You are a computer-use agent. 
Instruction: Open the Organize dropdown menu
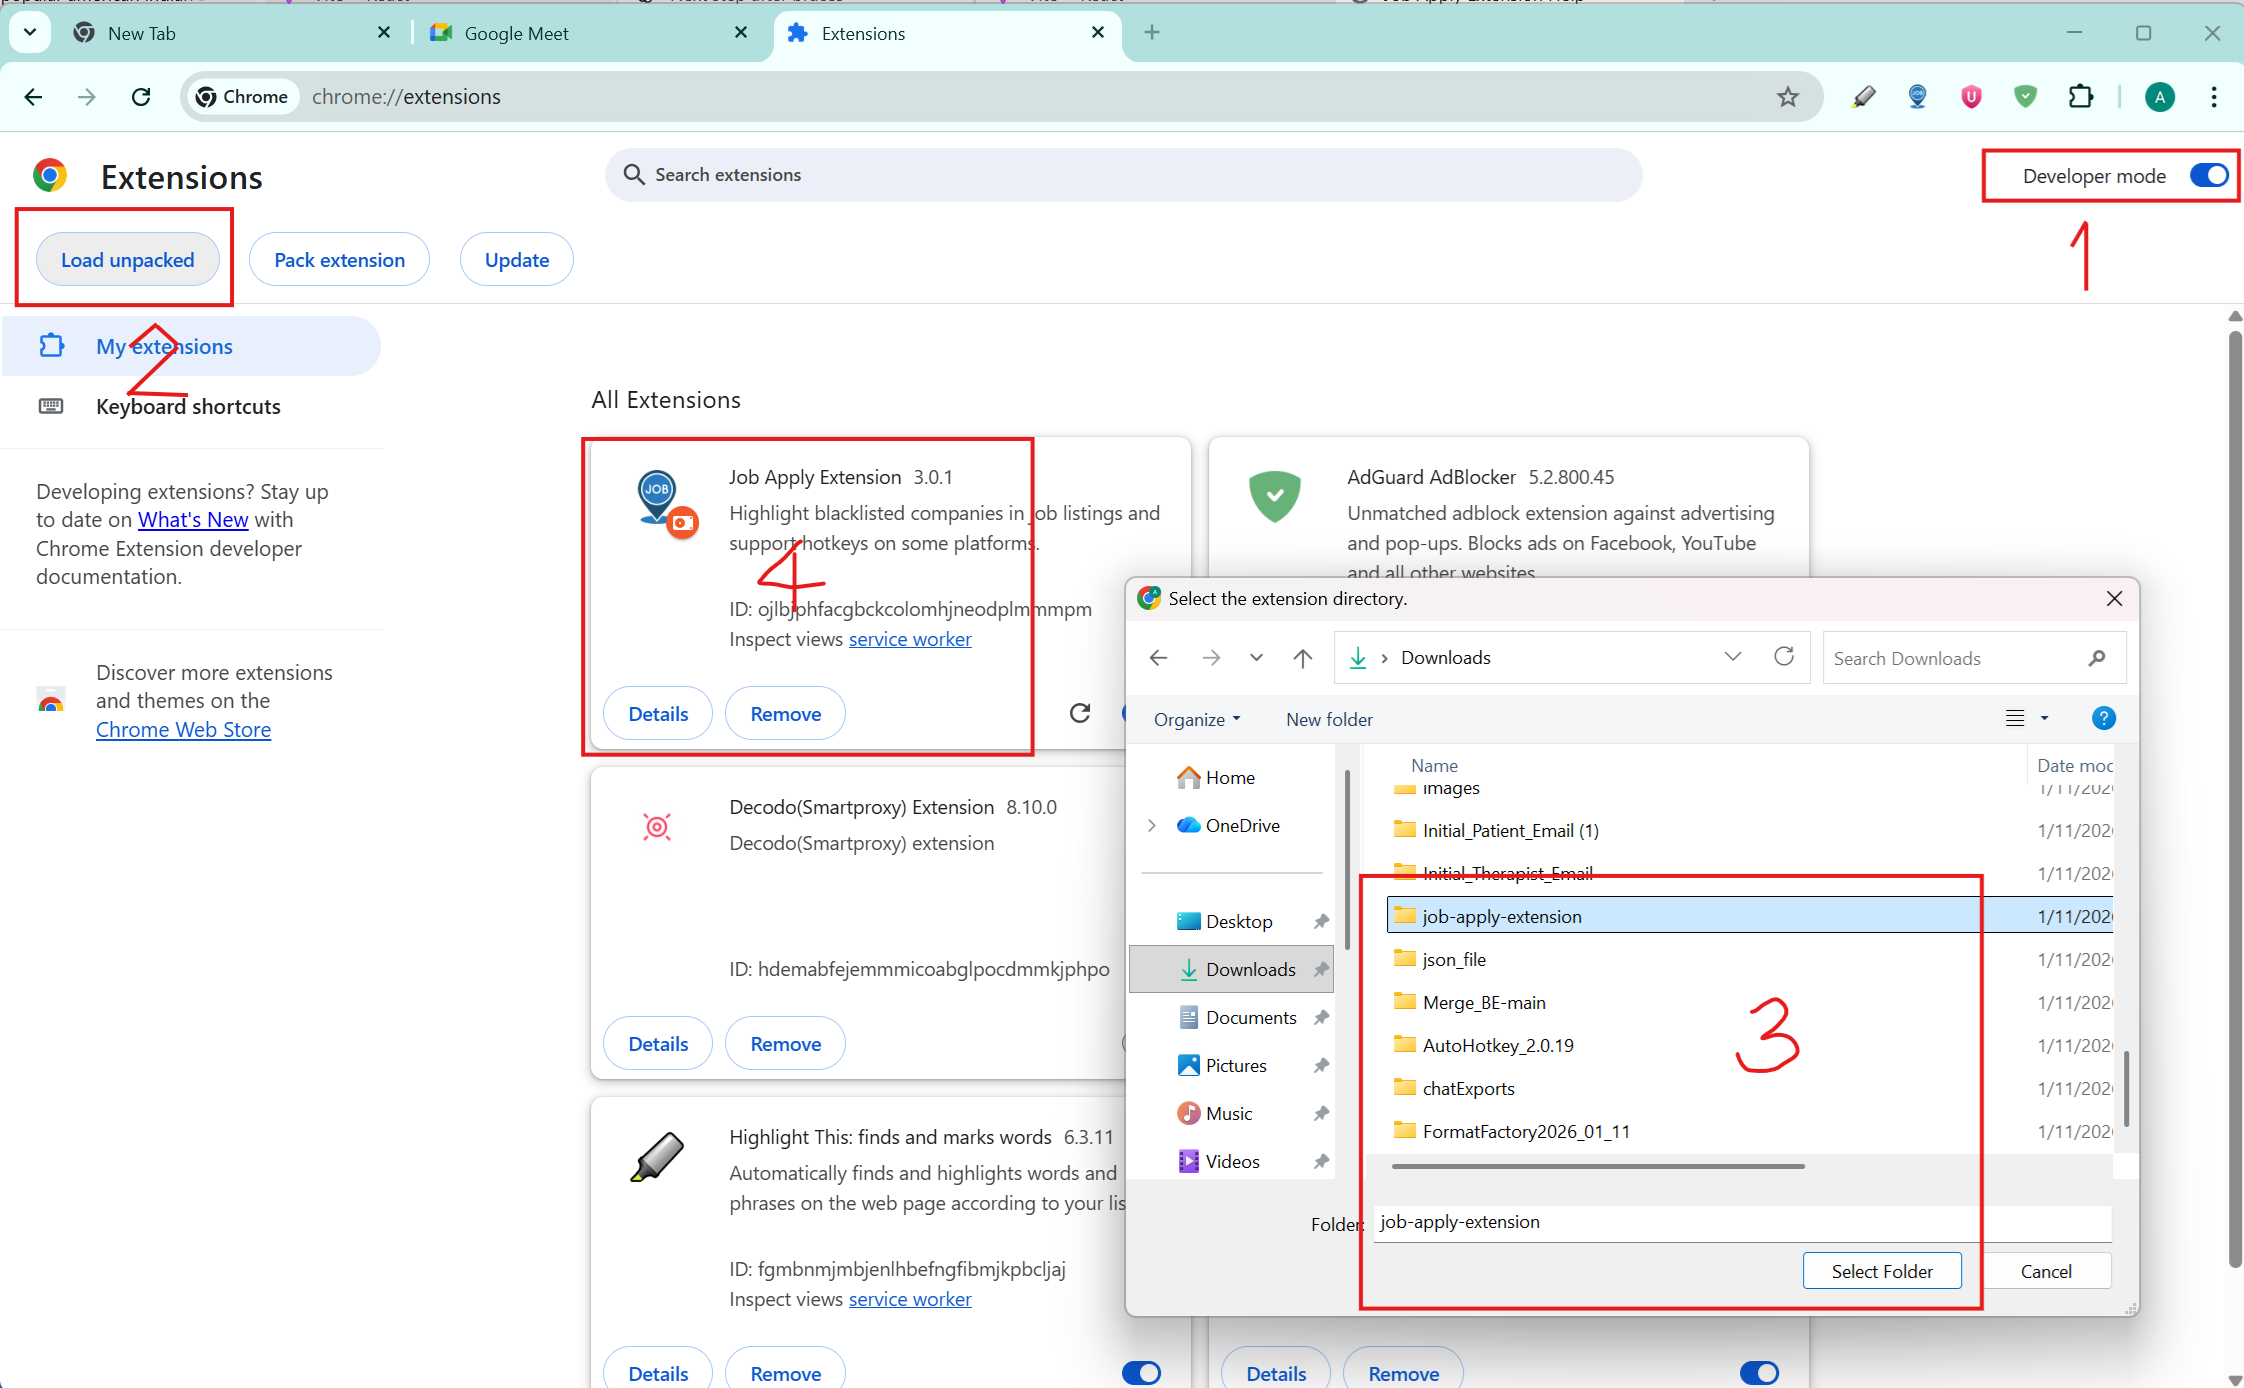pos(1196,719)
